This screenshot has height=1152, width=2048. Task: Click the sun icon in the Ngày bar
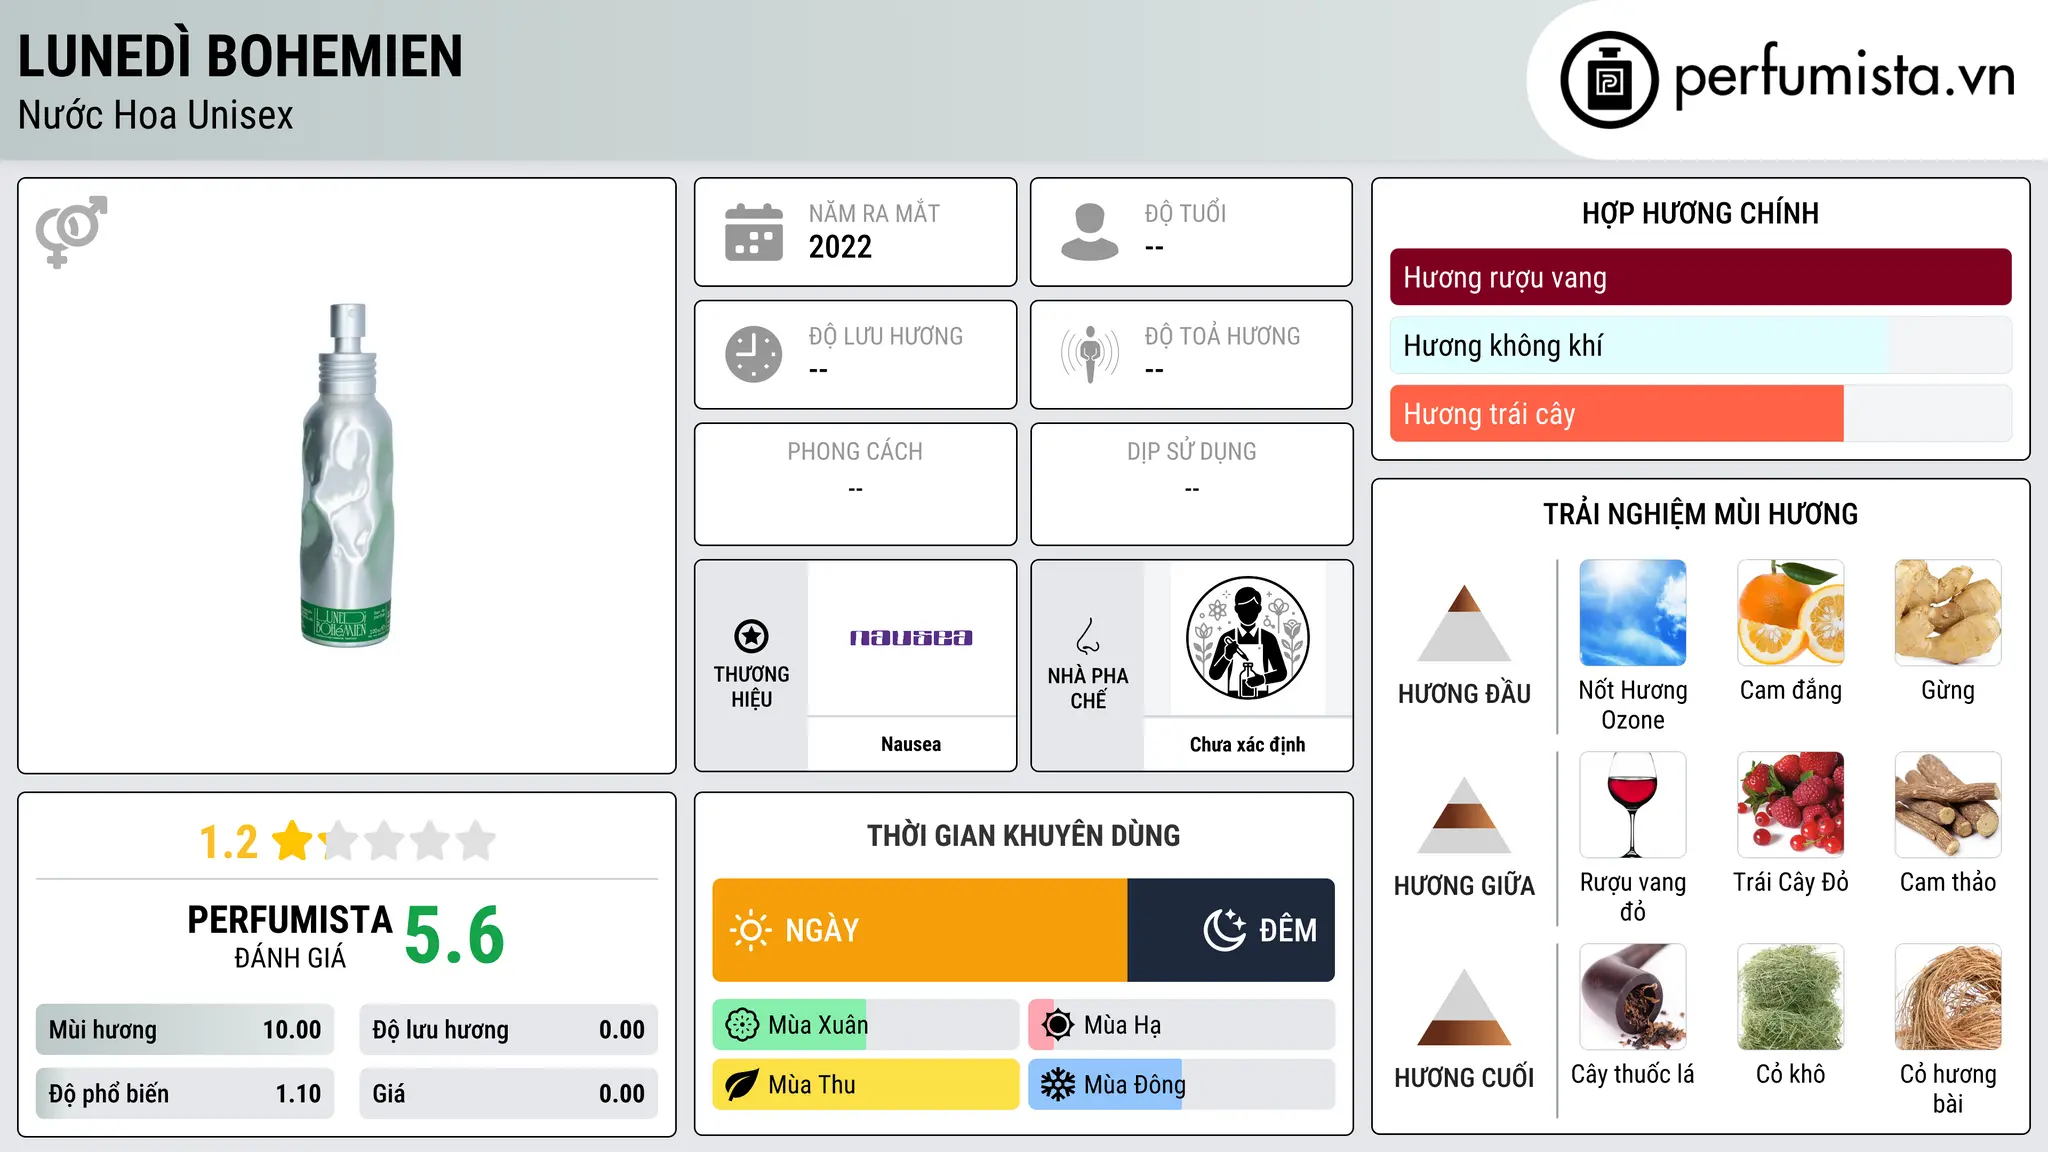pos(751,930)
